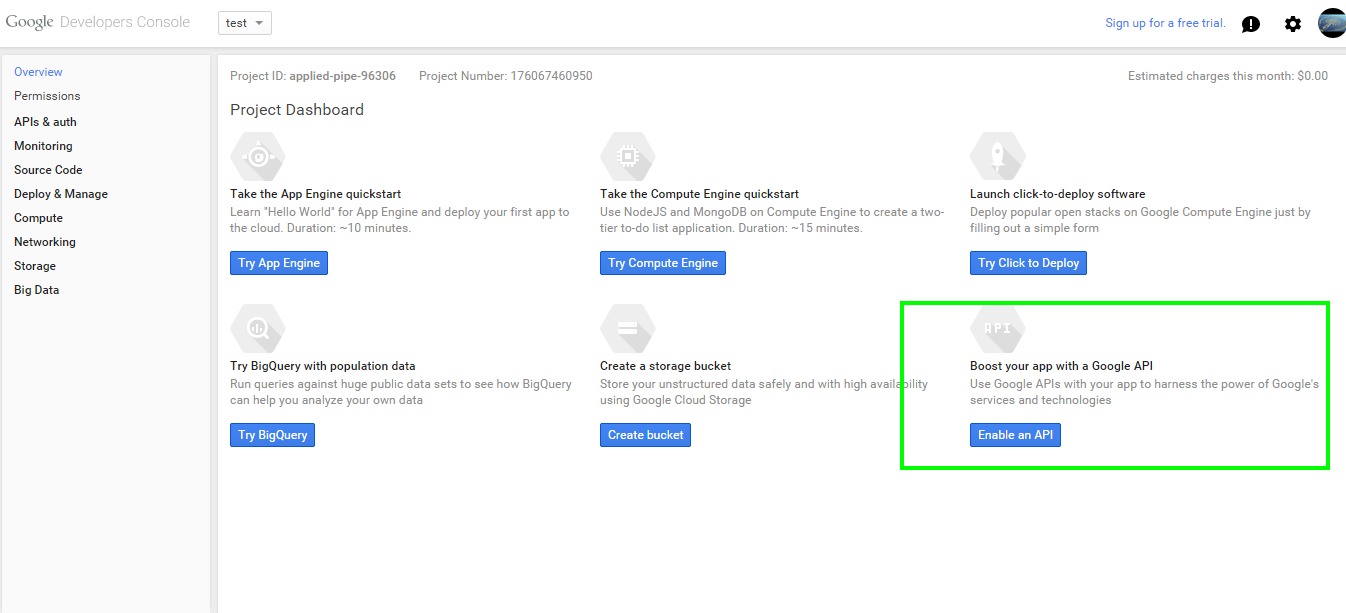
Task: Click the Try App Engine button
Action: 279,263
